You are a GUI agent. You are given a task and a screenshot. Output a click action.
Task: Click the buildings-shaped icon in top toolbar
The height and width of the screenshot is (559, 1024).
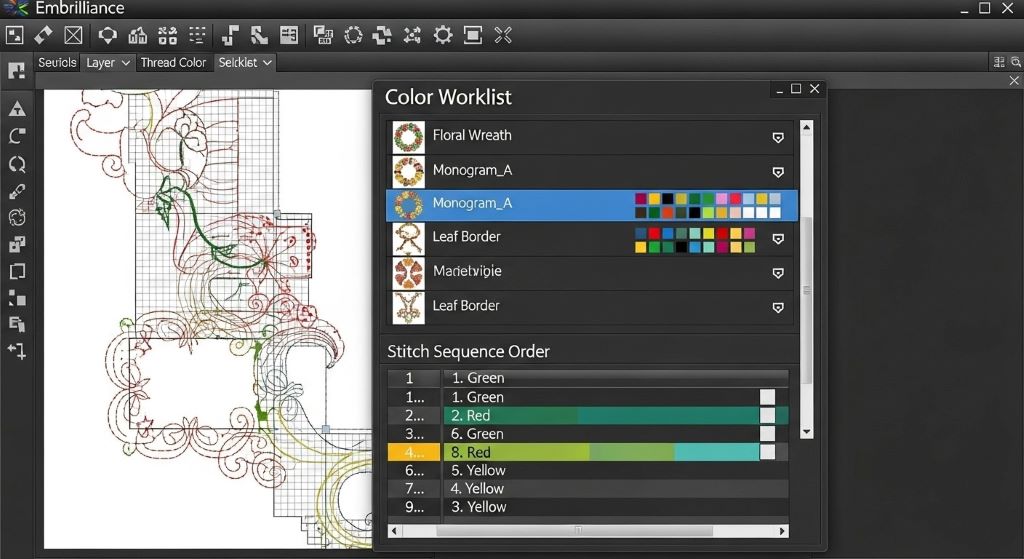pos(138,35)
